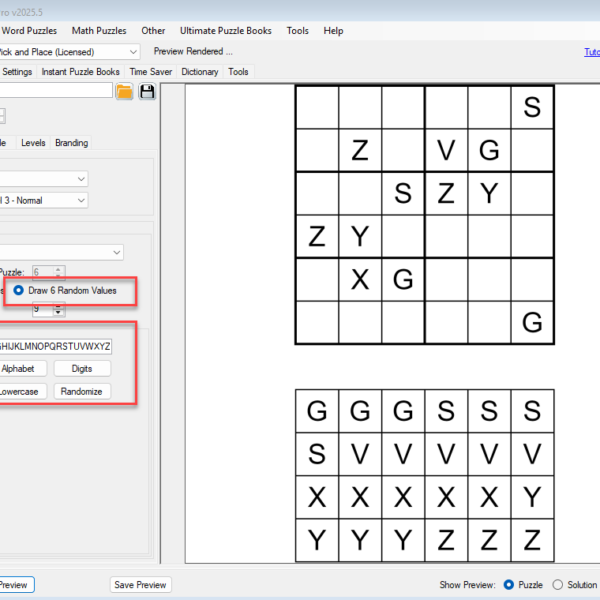Viewport: 600px width, 600px height.
Task: Click the random values count stepper arrows
Action: (58, 310)
